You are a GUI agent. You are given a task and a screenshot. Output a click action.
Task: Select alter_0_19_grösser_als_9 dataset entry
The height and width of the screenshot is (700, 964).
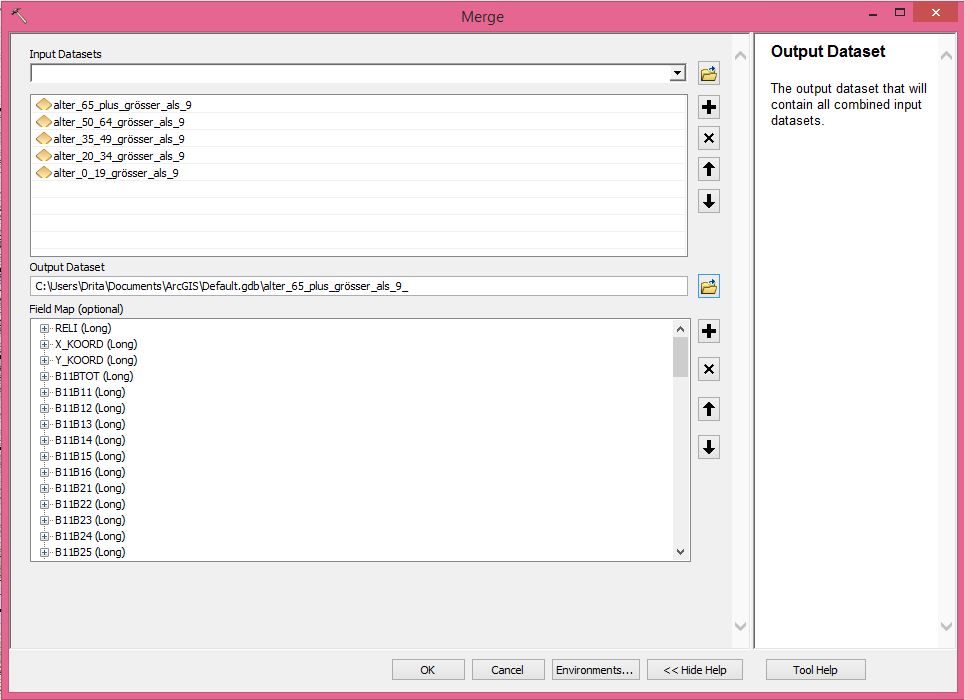pos(115,173)
